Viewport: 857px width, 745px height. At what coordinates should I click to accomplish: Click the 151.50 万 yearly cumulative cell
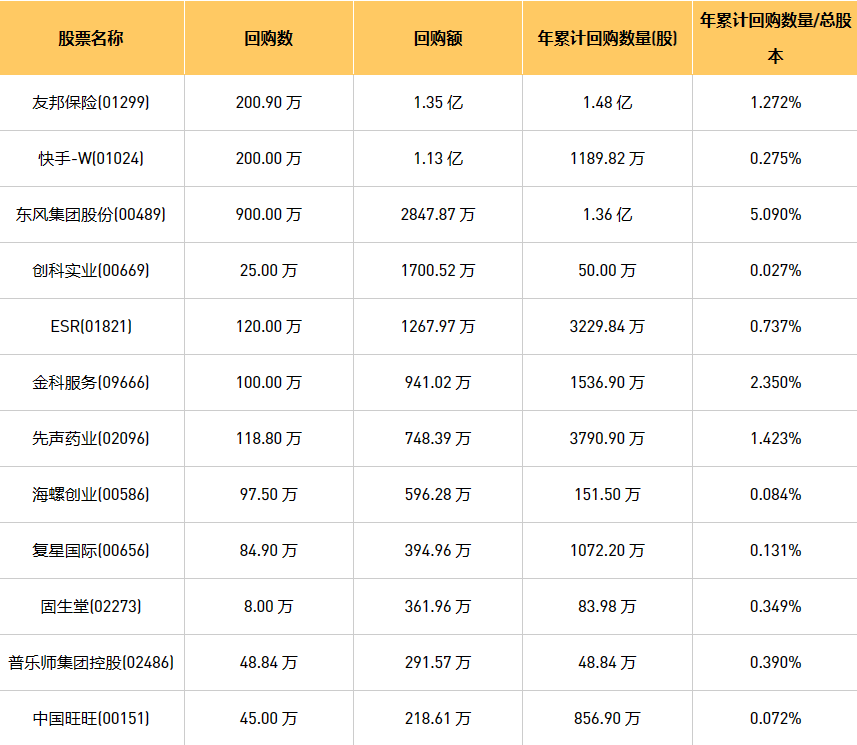coord(607,495)
